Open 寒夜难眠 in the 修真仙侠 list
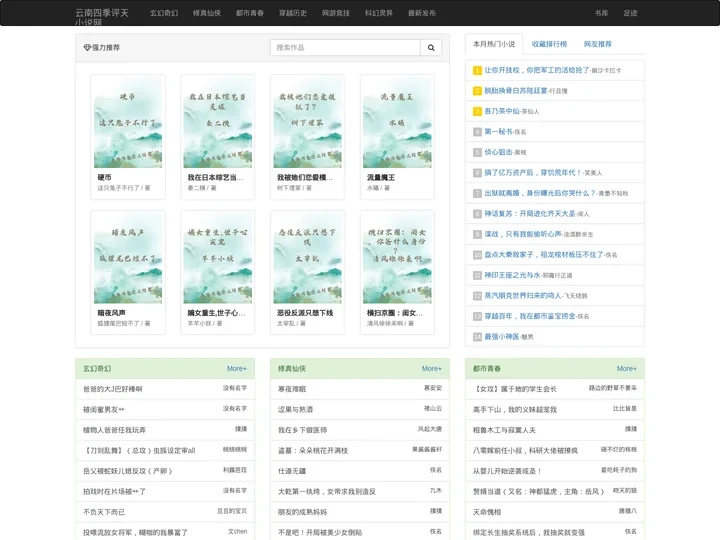Image resolution: width=720 pixels, height=540 pixels. 292,389
